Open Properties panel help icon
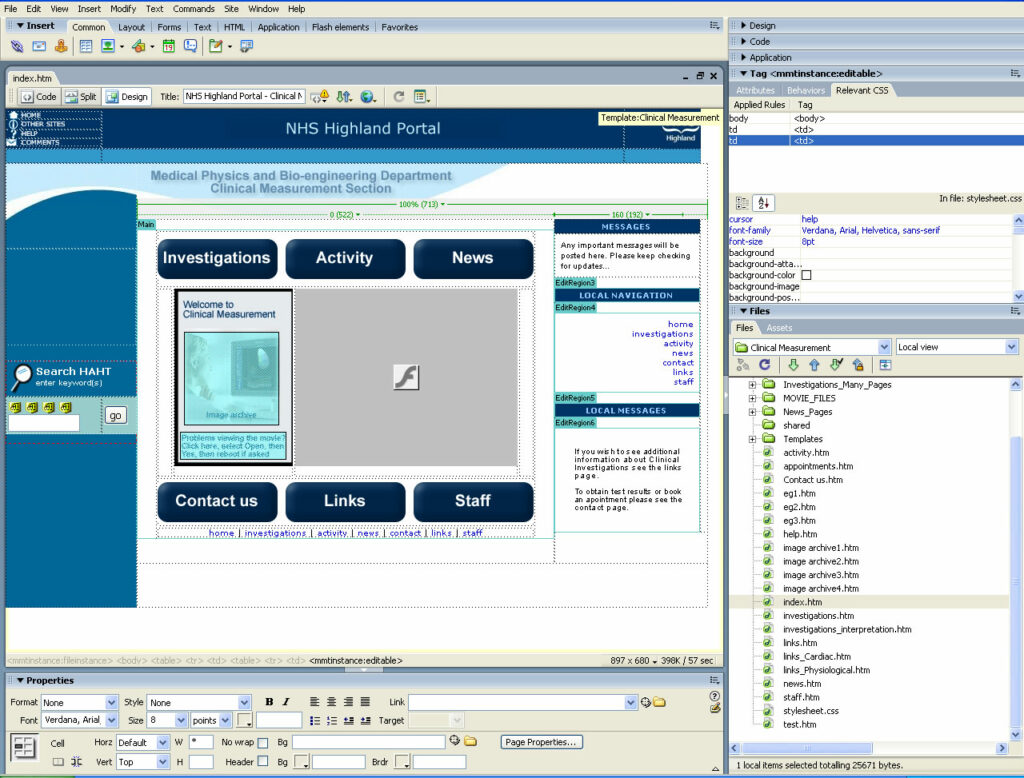Image resolution: width=1024 pixels, height=778 pixels. (714, 696)
